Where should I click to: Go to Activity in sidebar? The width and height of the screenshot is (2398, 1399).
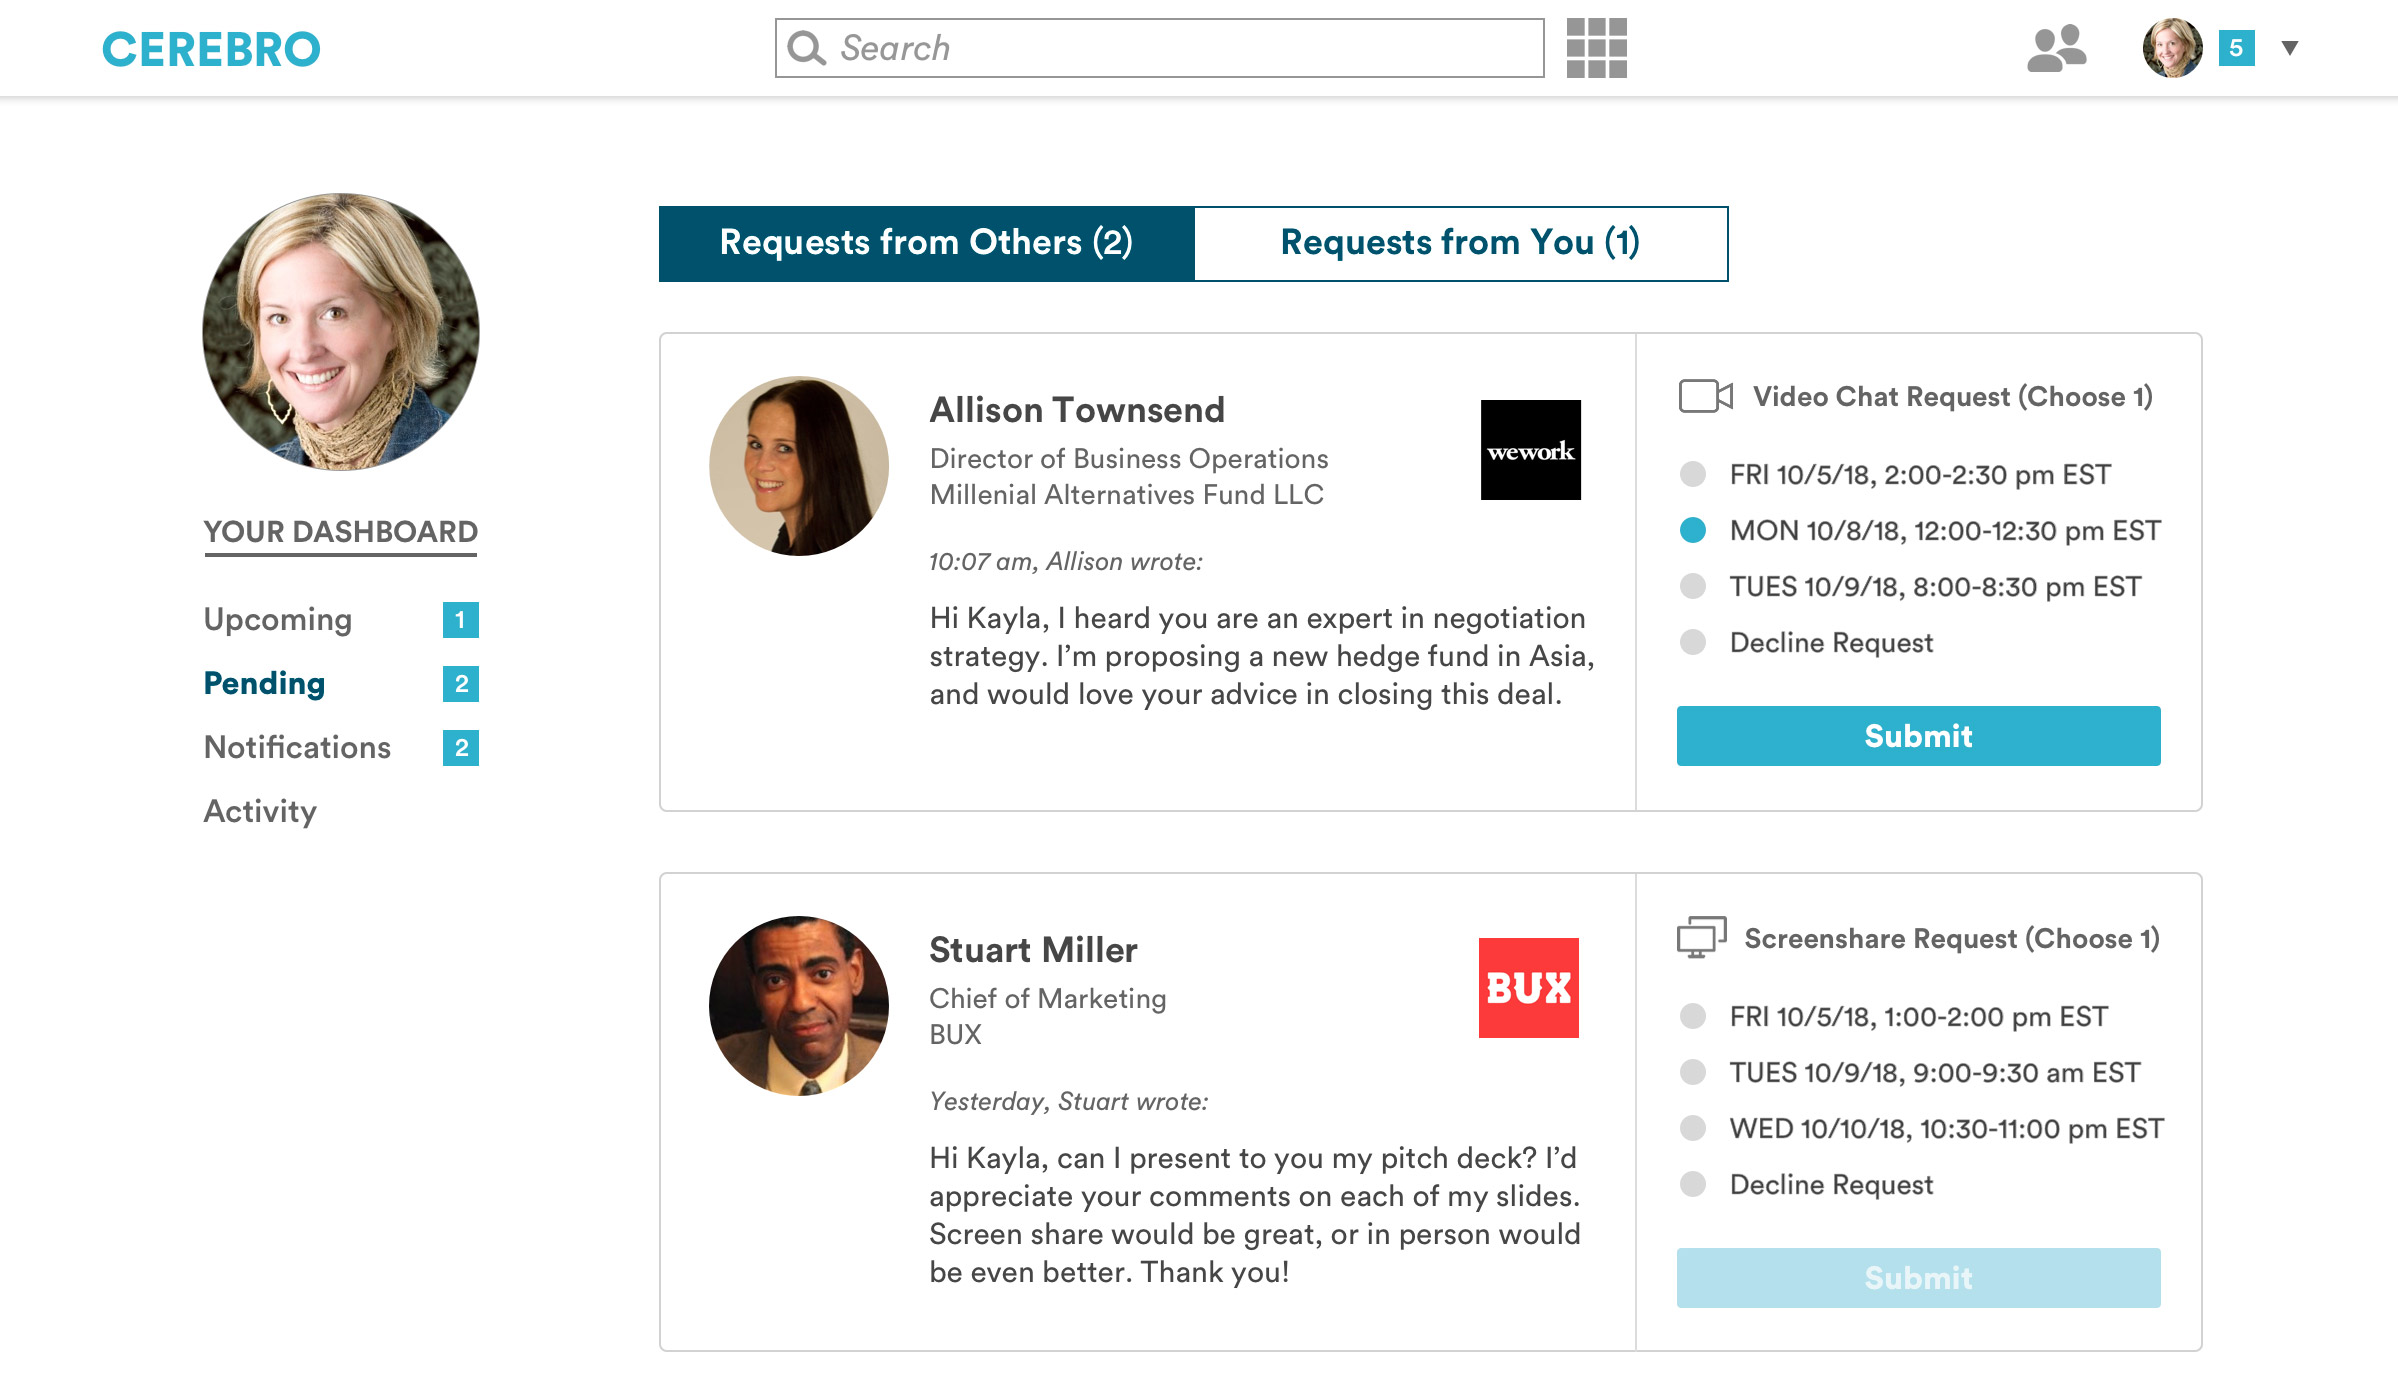(260, 811)
